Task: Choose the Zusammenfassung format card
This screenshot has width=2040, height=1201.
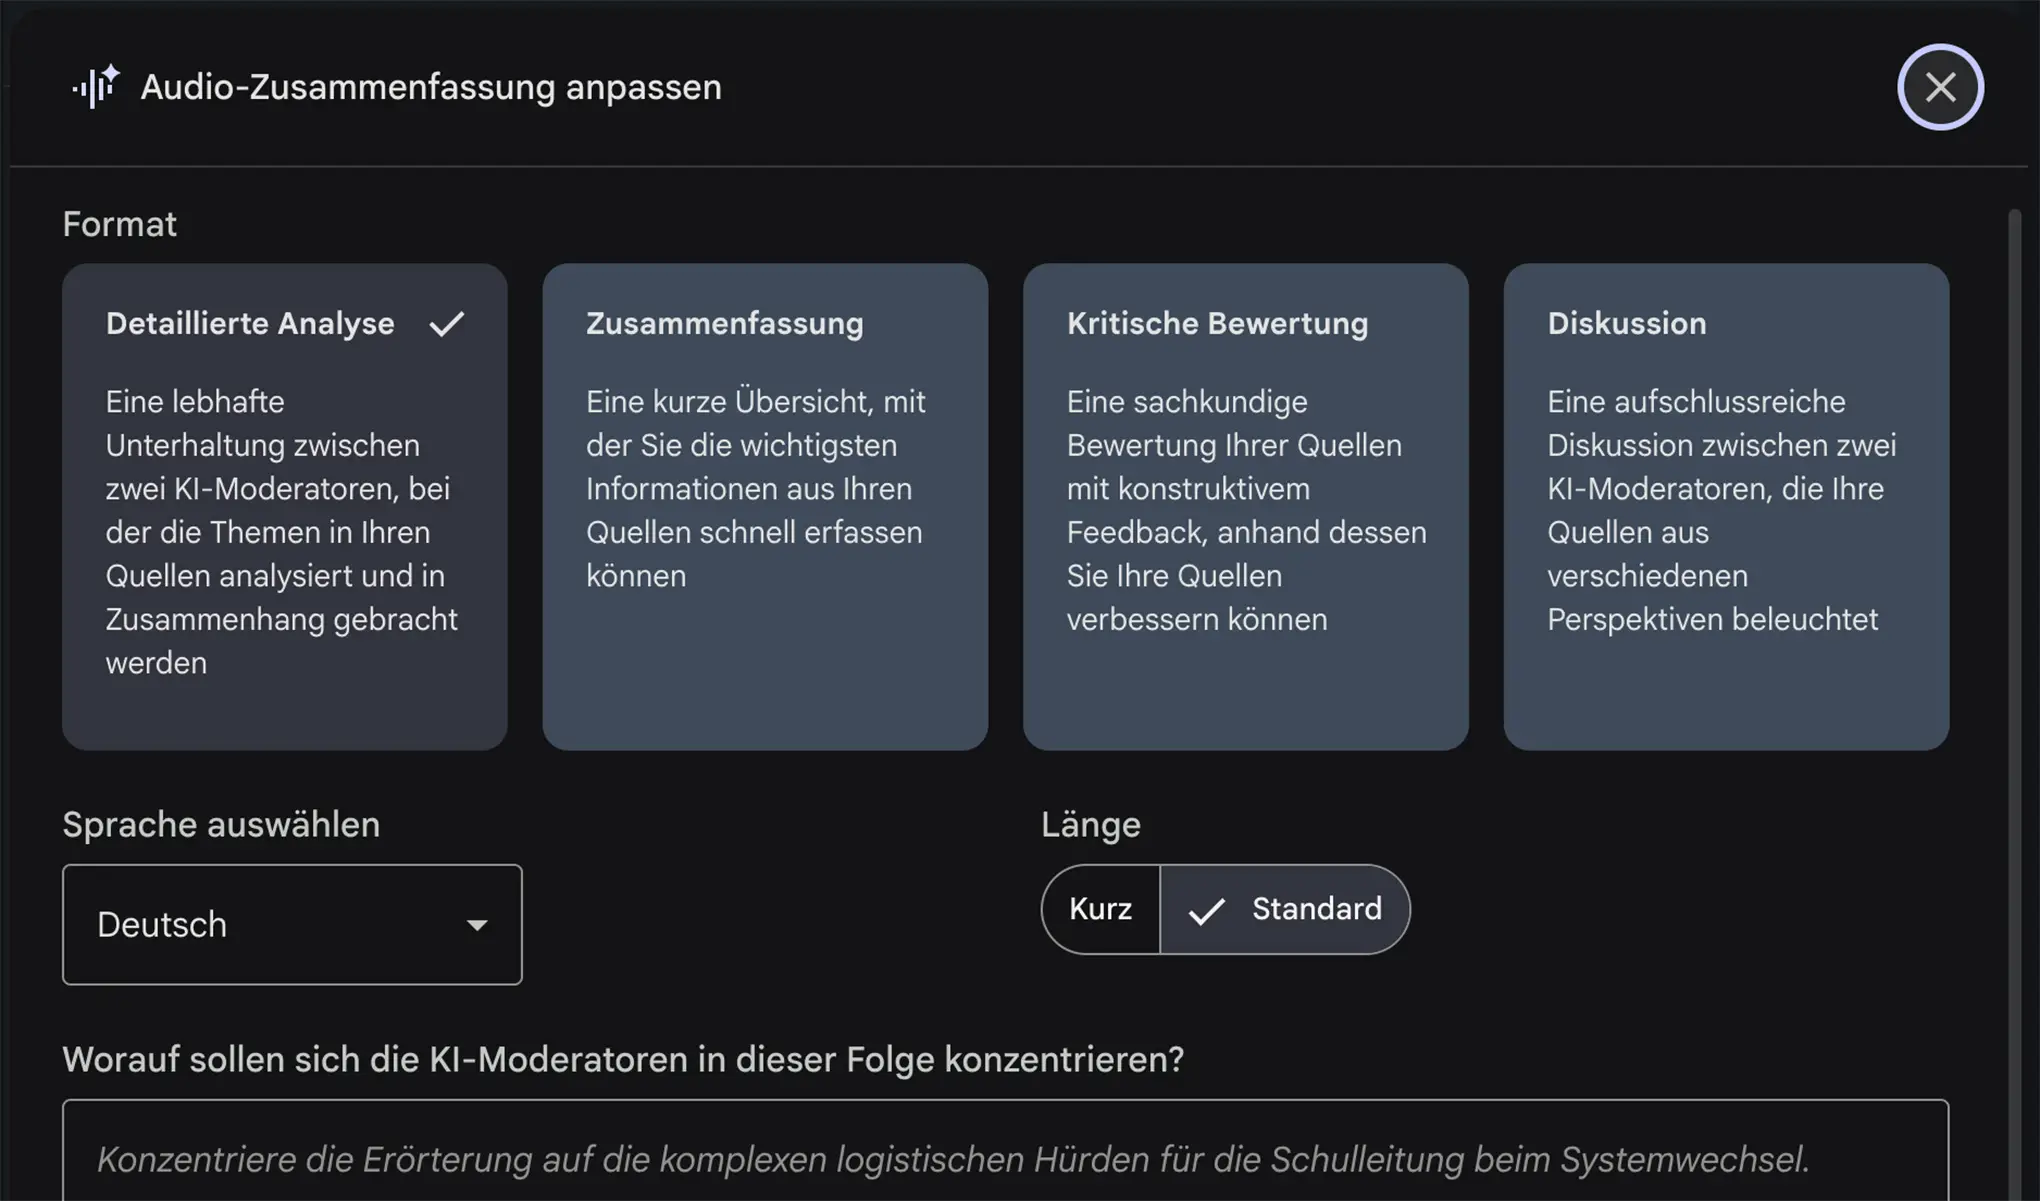Action: pyautogui.click(x=764, y=506)
